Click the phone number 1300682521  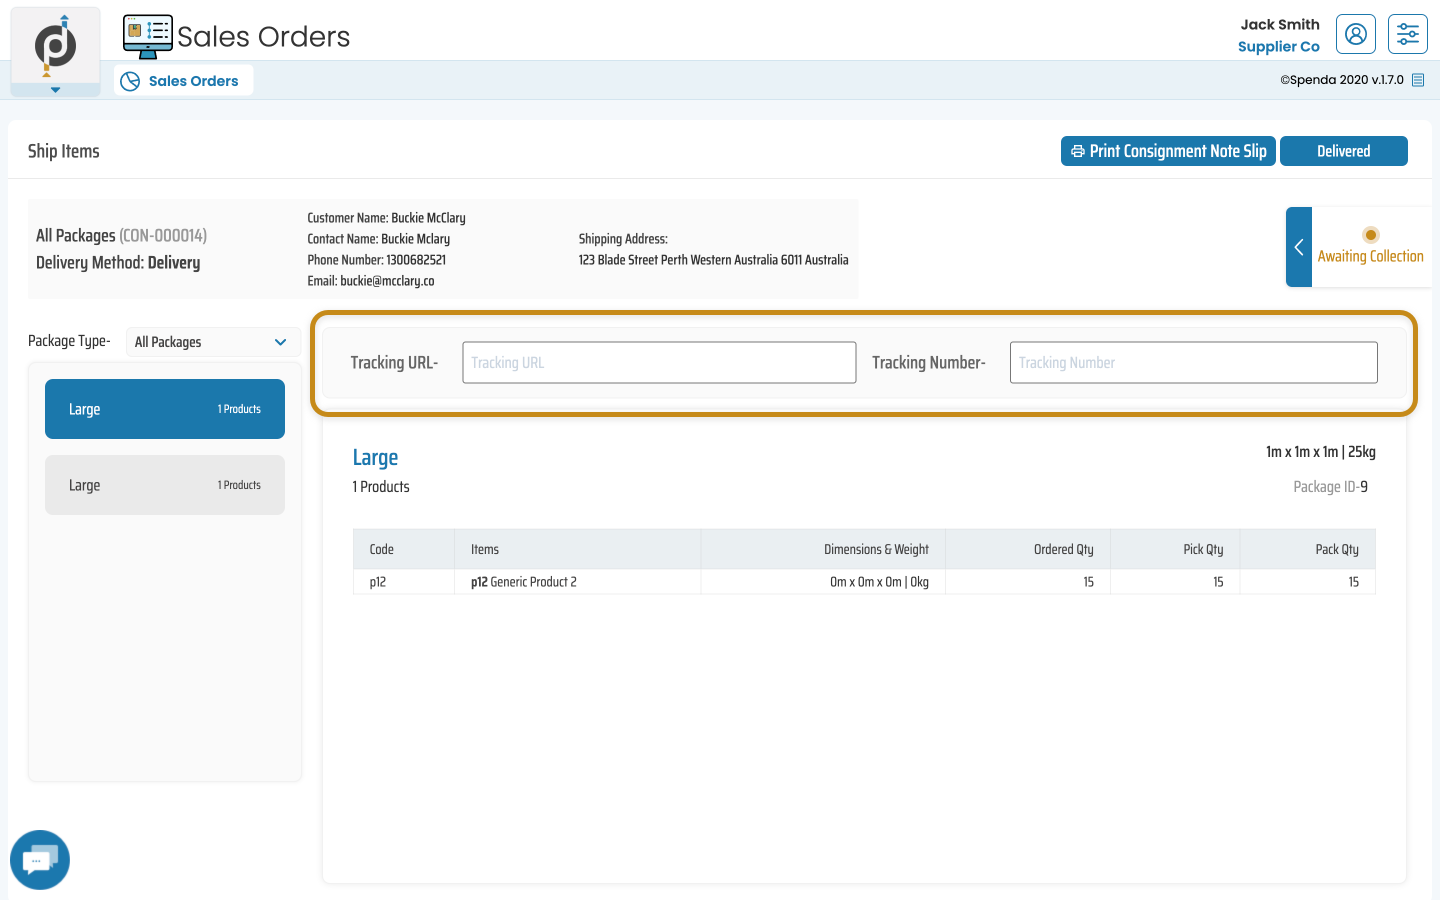point(416,260)
